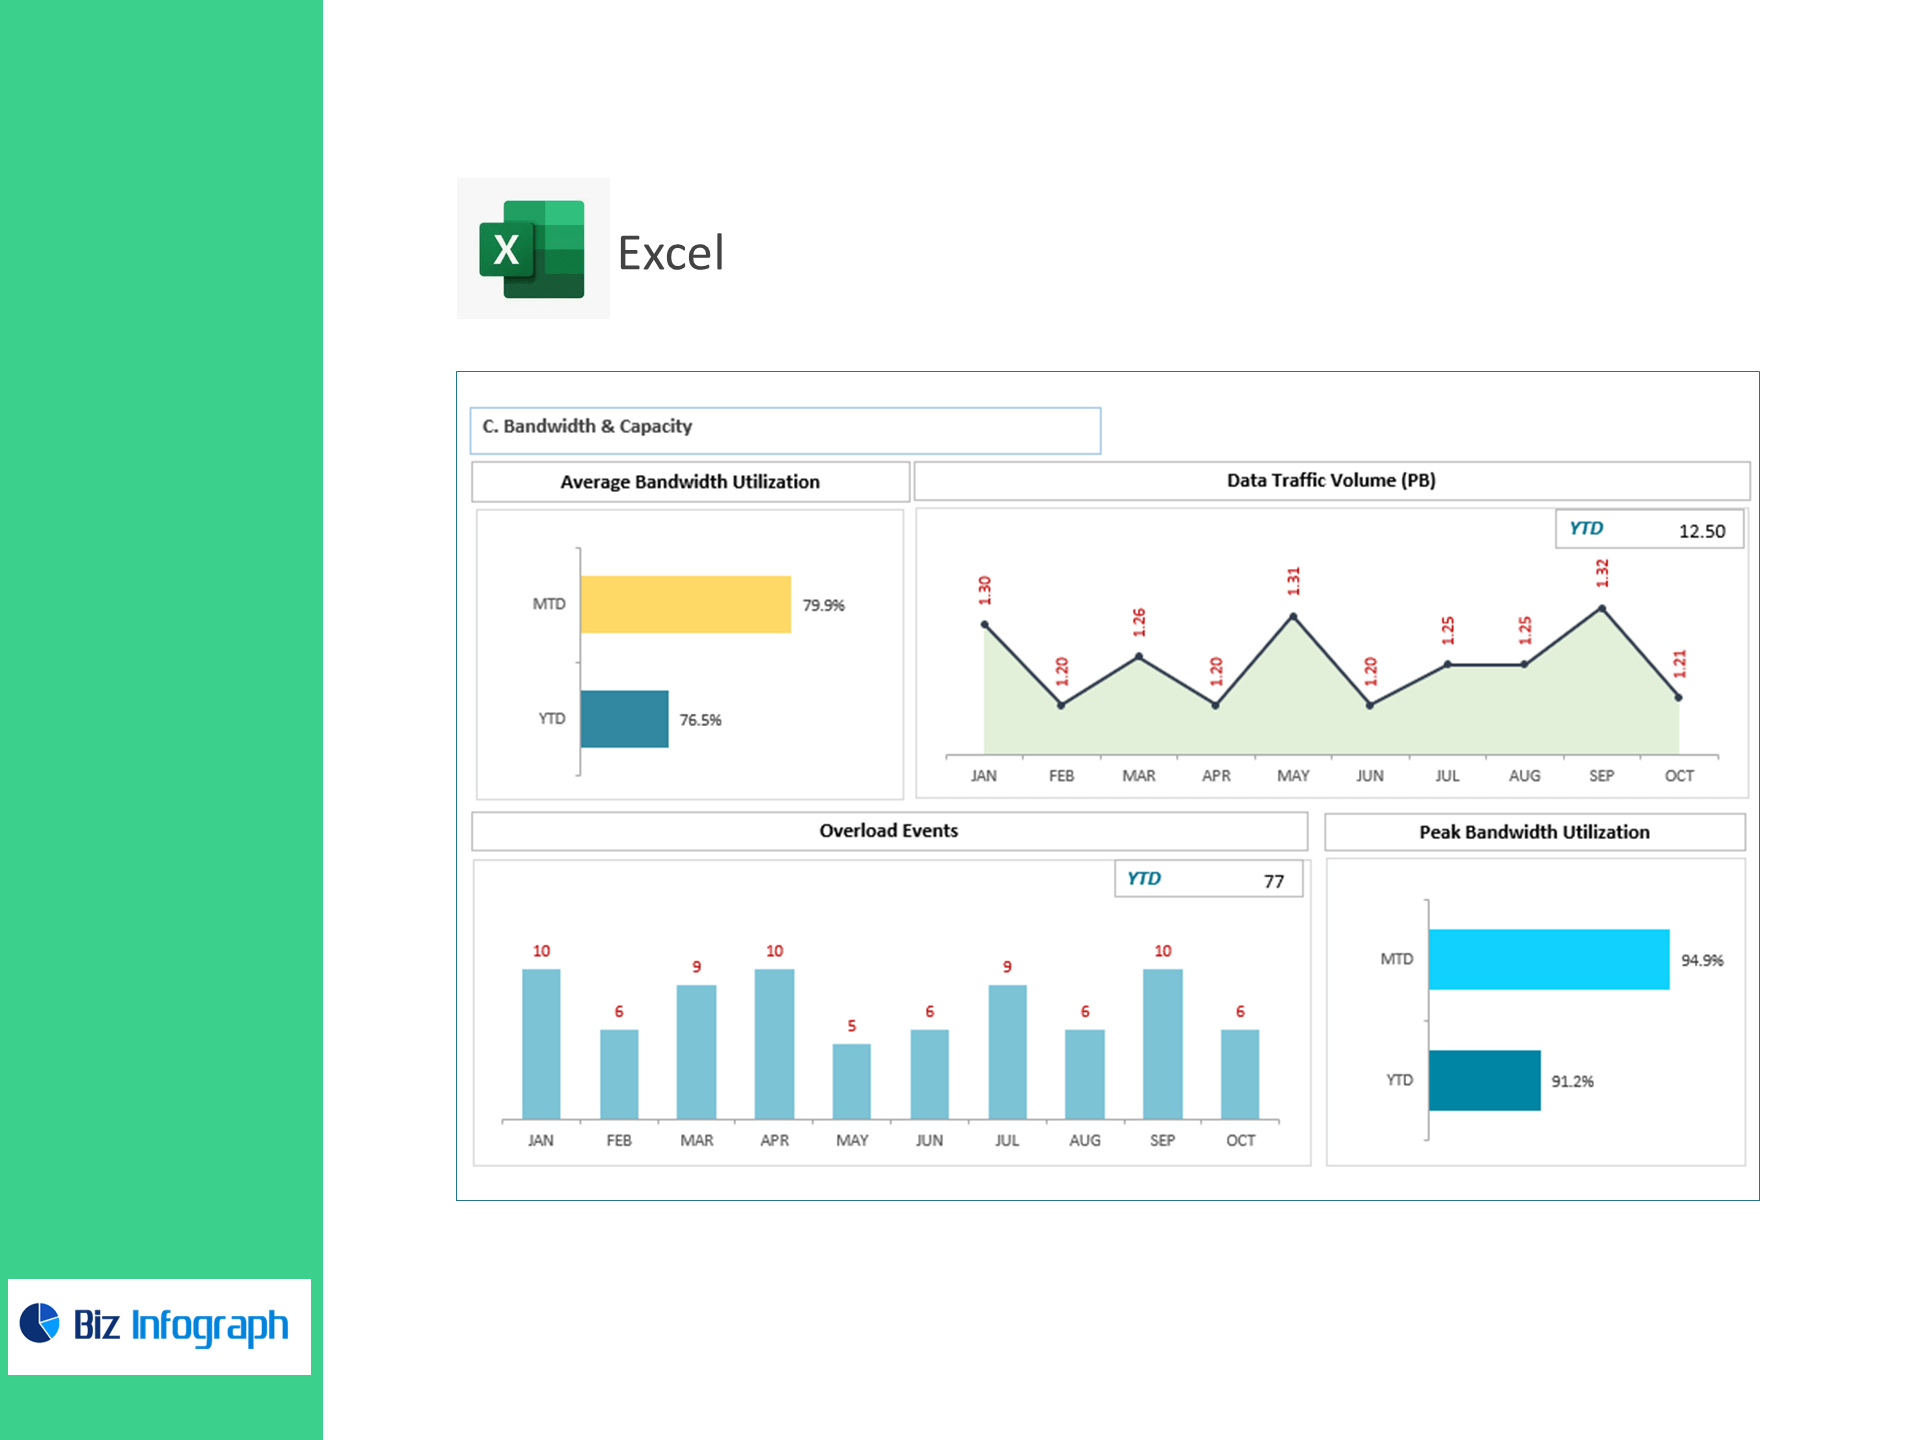
Task: Click the Excel application icon
Action: (x=532, y=249)
